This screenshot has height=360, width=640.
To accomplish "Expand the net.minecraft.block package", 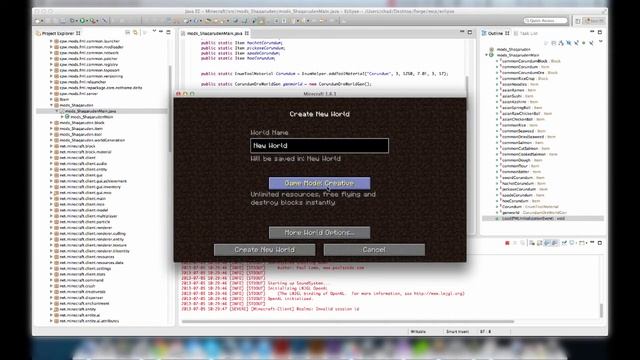I will coord(51,146).
